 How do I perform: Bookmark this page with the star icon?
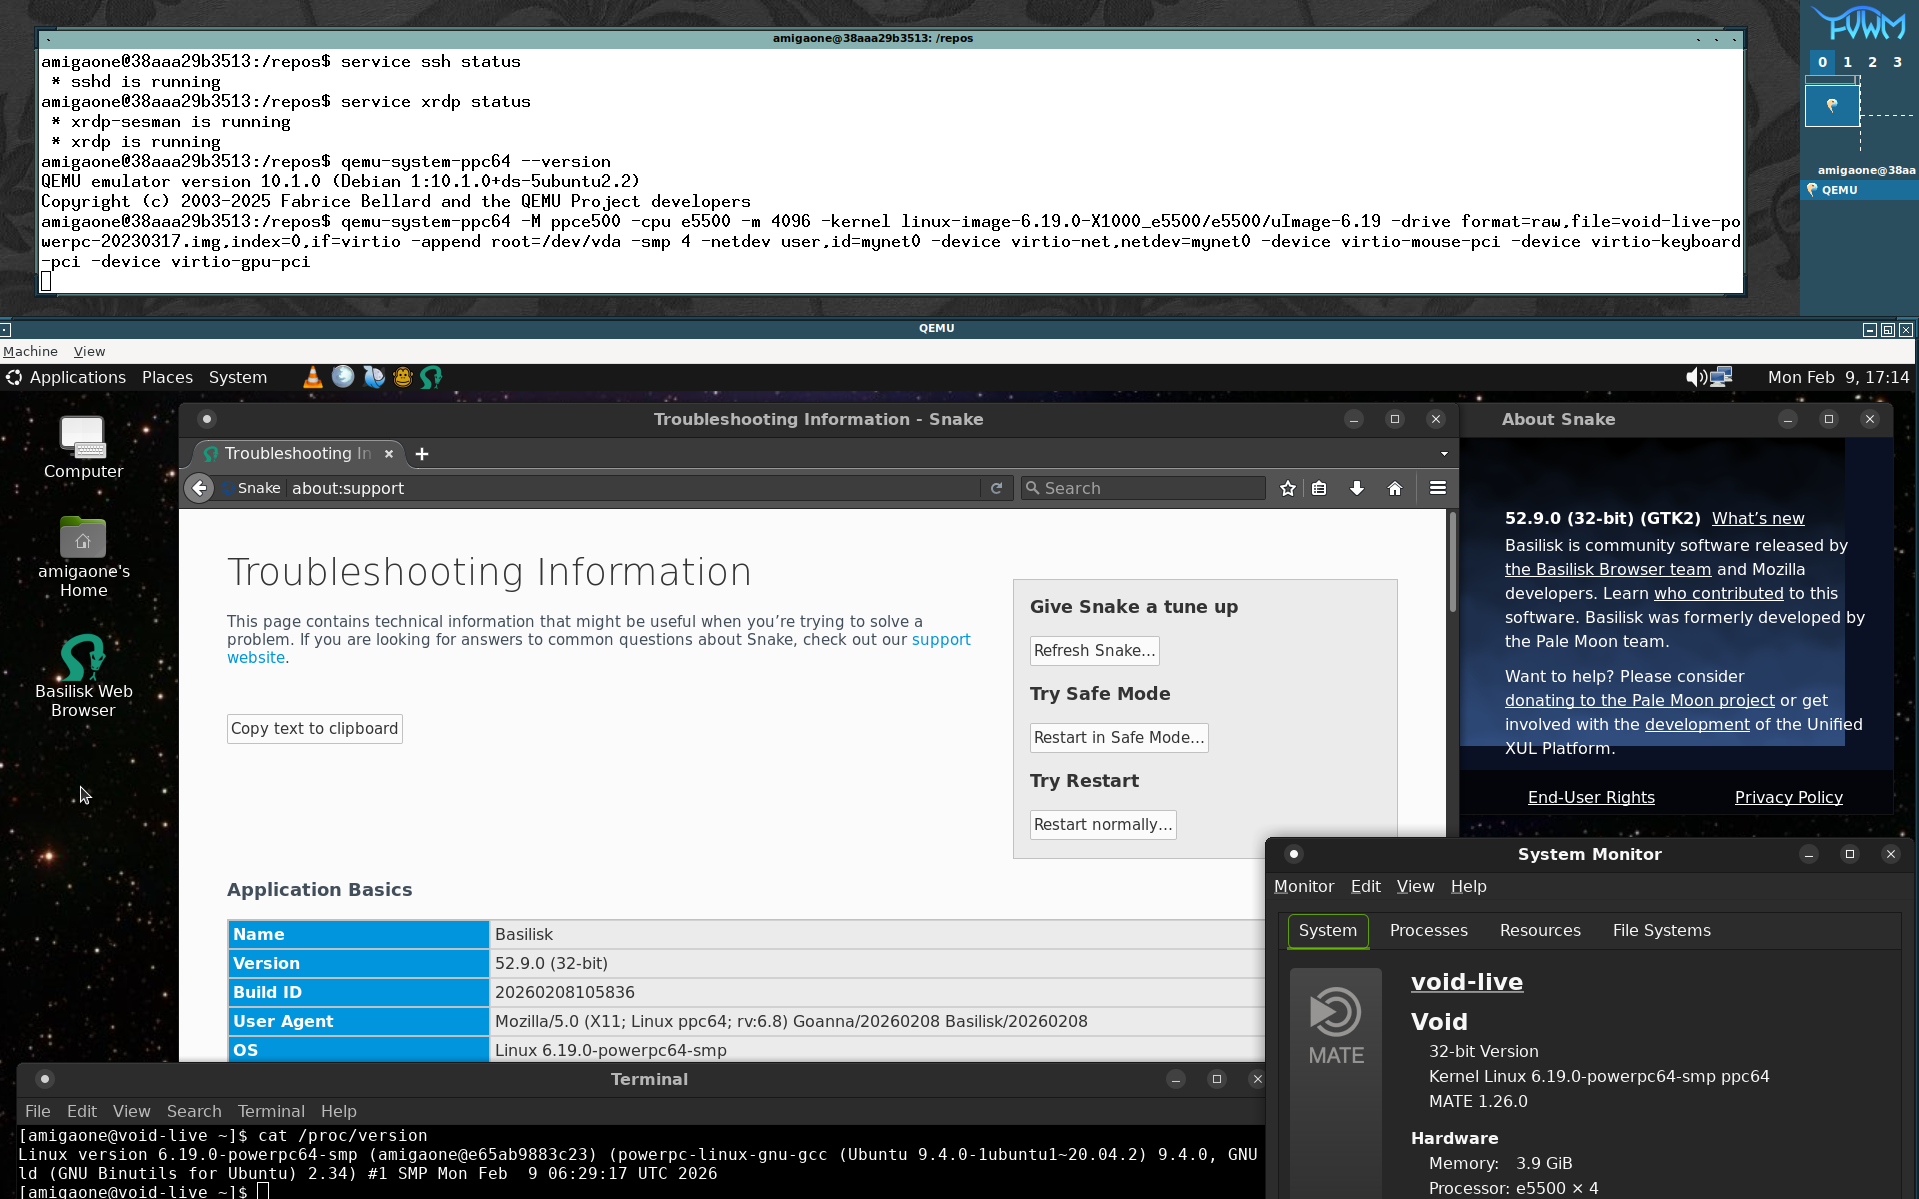pyautogui.click(x=1288, y=488)
